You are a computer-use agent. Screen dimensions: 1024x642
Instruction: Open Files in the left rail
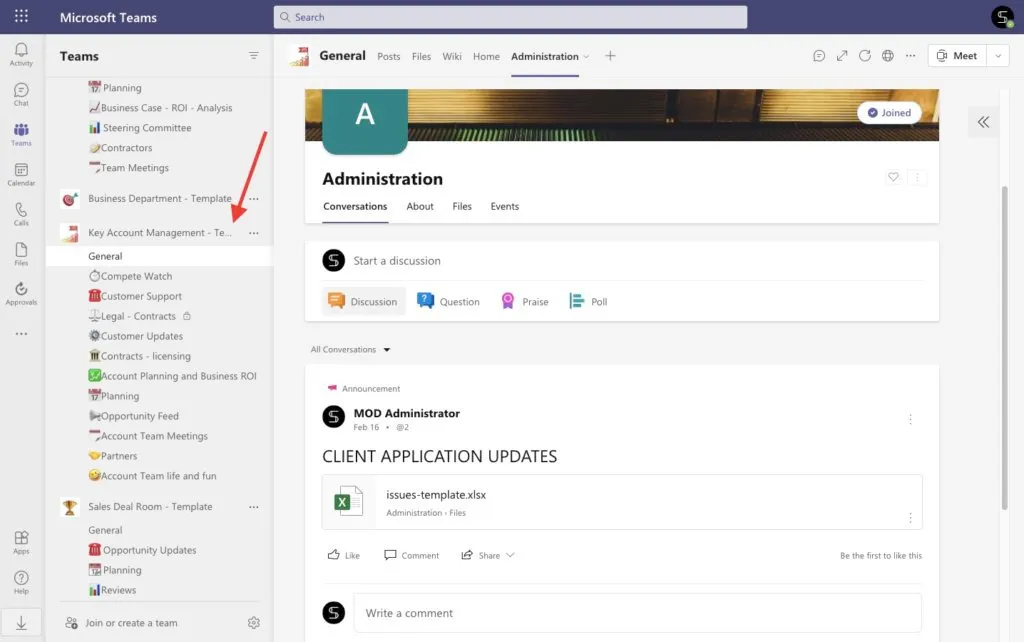click(x=21, y=254)
